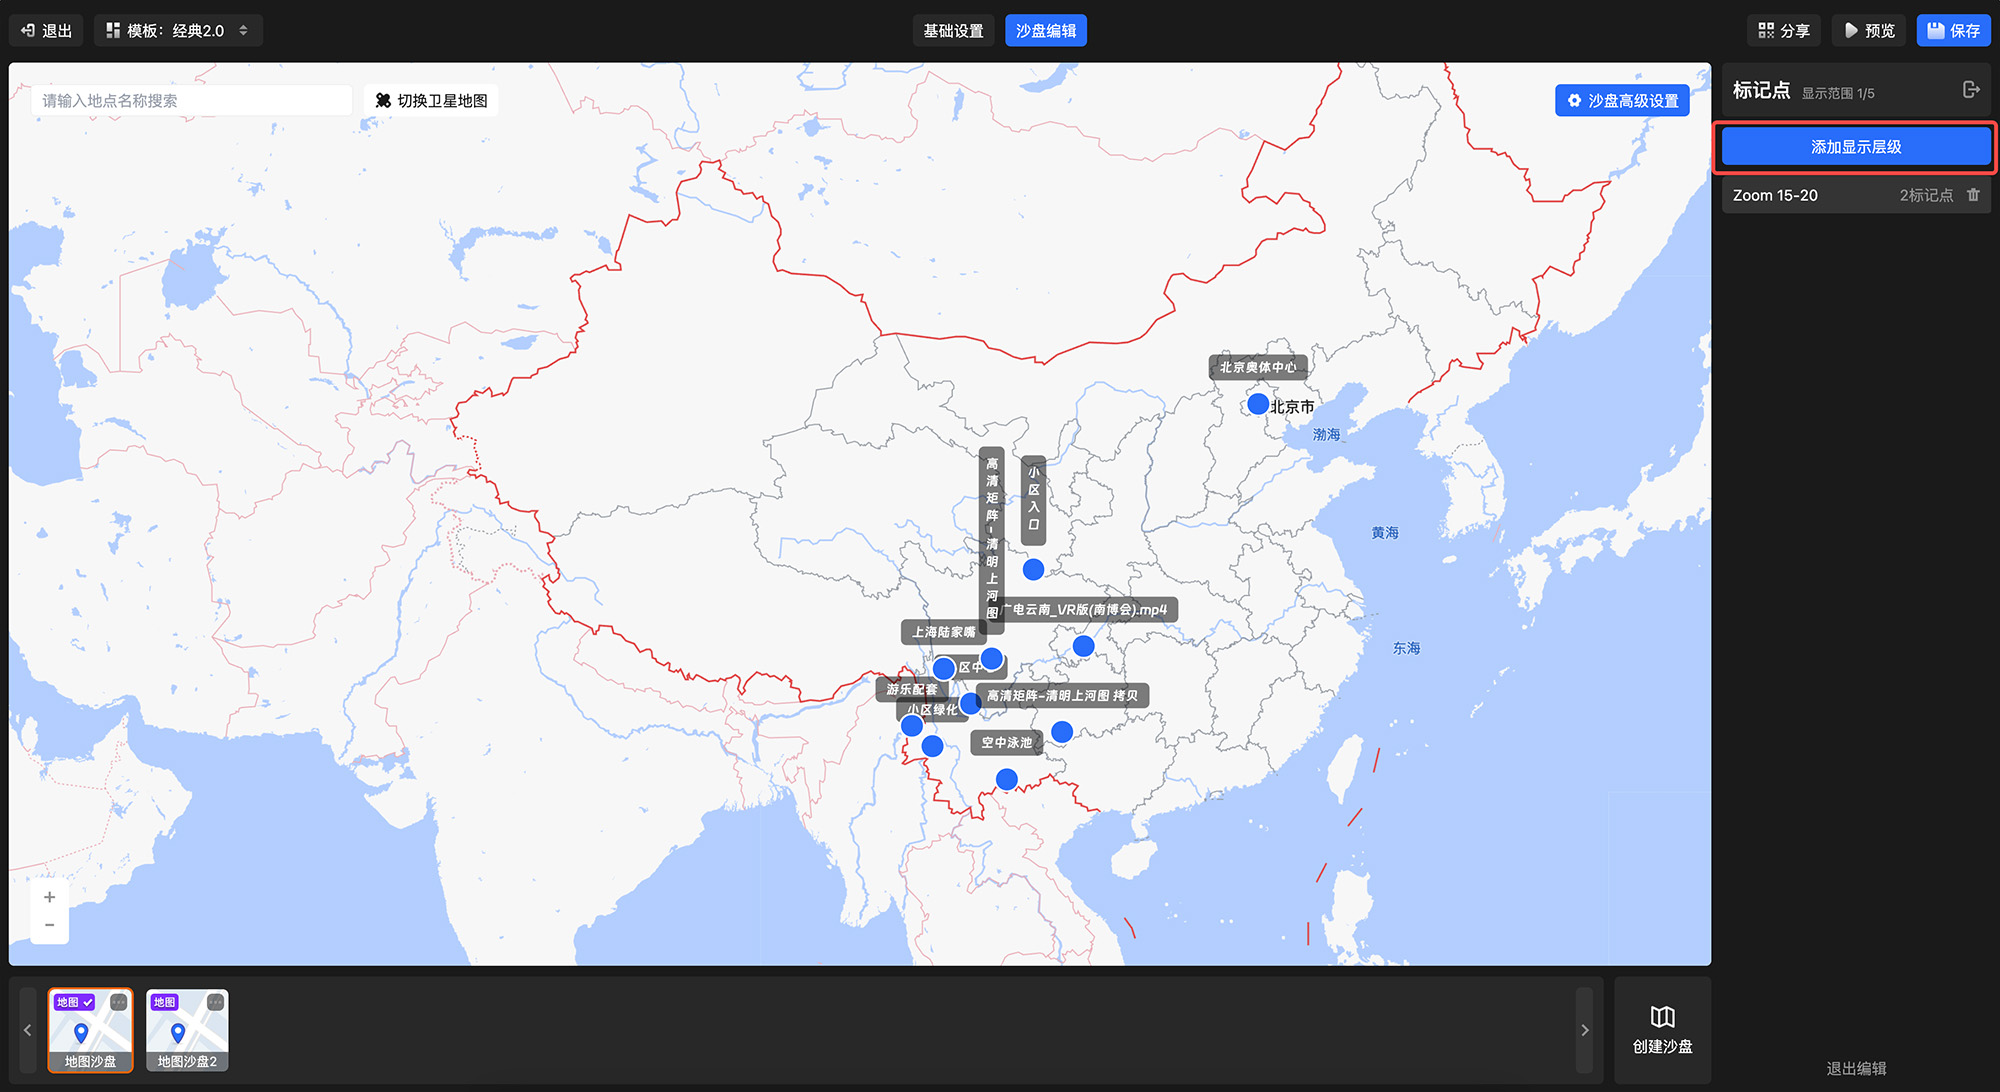Screen dimensions: 2000x1092
Task: Open more options on 地图沙盘 thumbnail
Action: click(x=118, y=1002)
